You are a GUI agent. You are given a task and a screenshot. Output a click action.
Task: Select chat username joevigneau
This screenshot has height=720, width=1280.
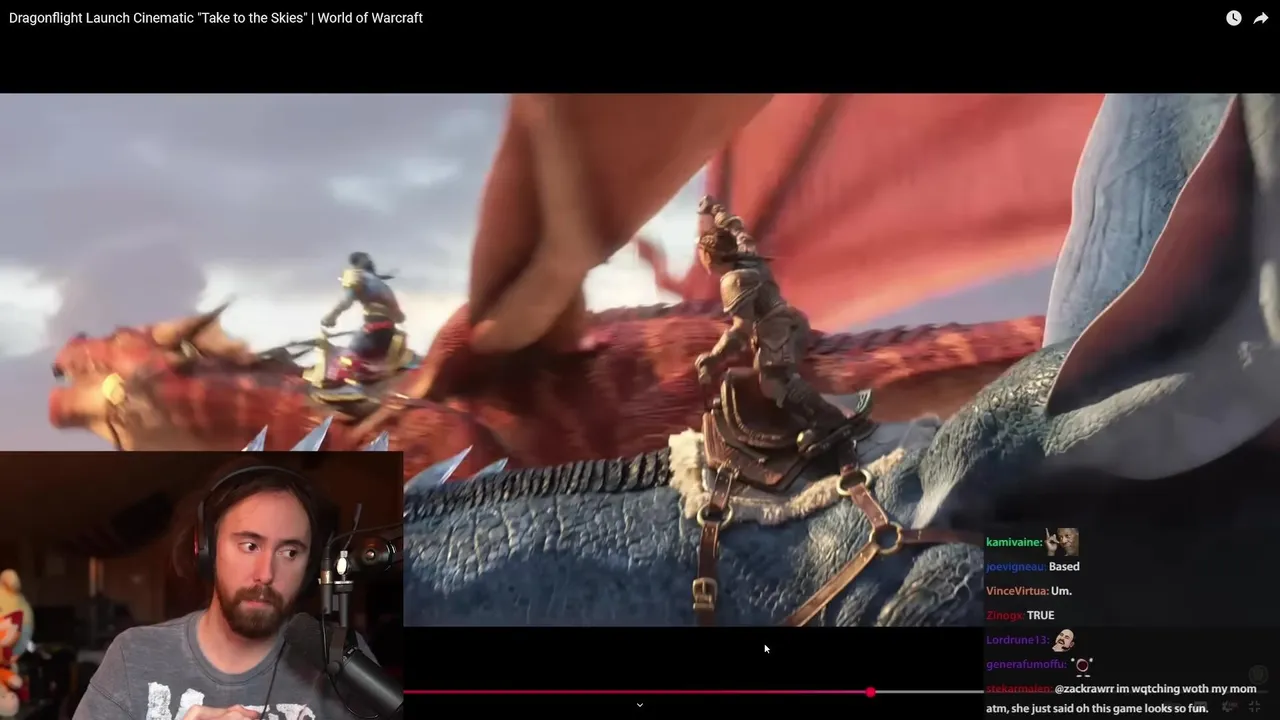tap(1015, 566)
